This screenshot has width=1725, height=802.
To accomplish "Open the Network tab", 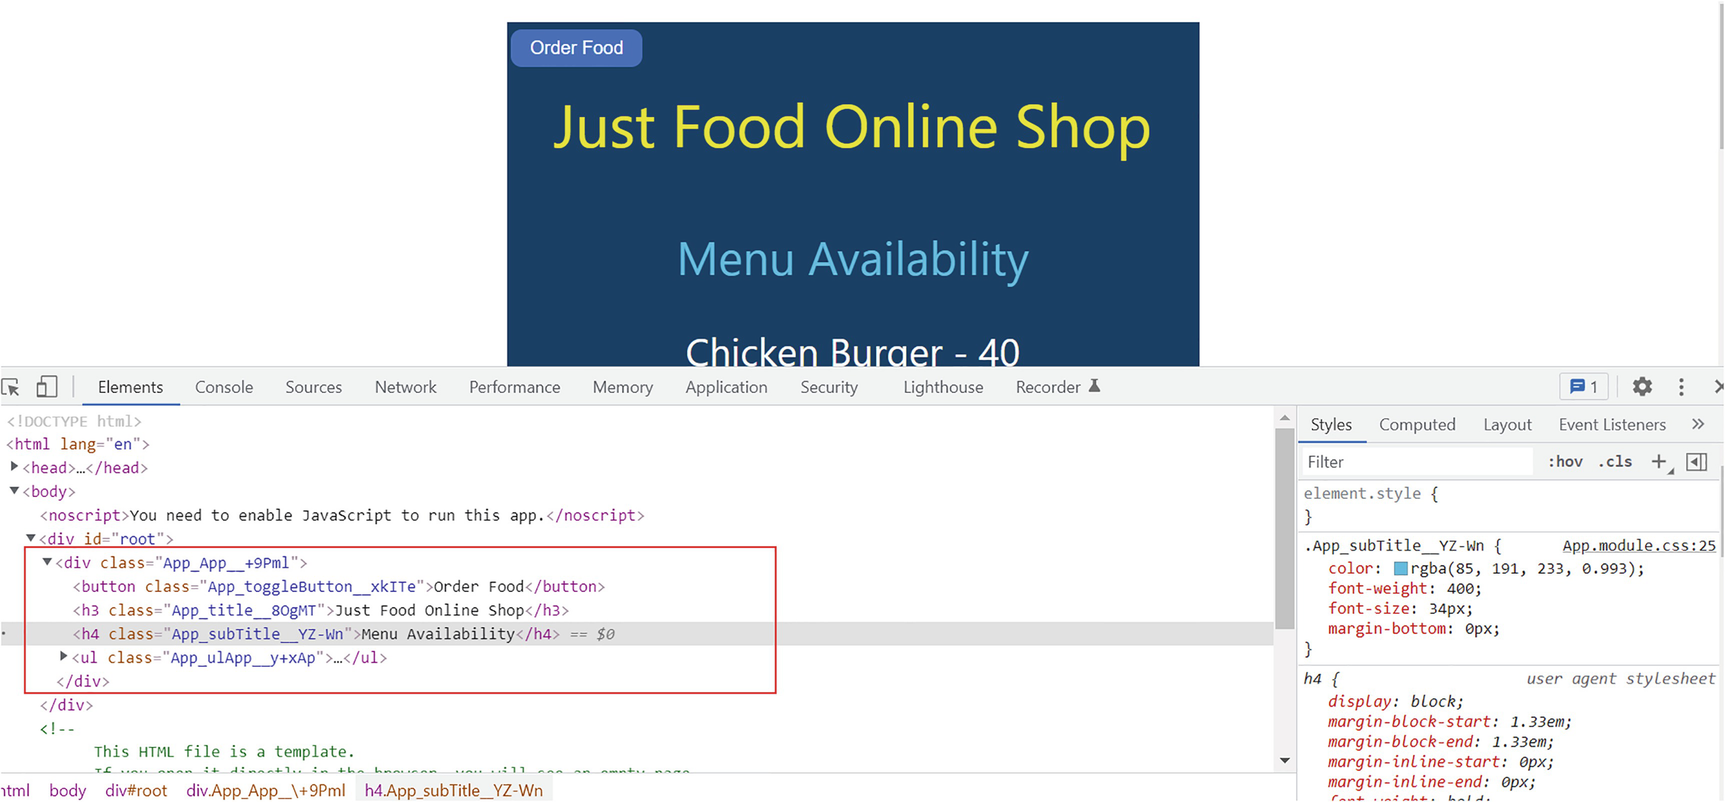I will pyautogui.click(x=406, y=387).
